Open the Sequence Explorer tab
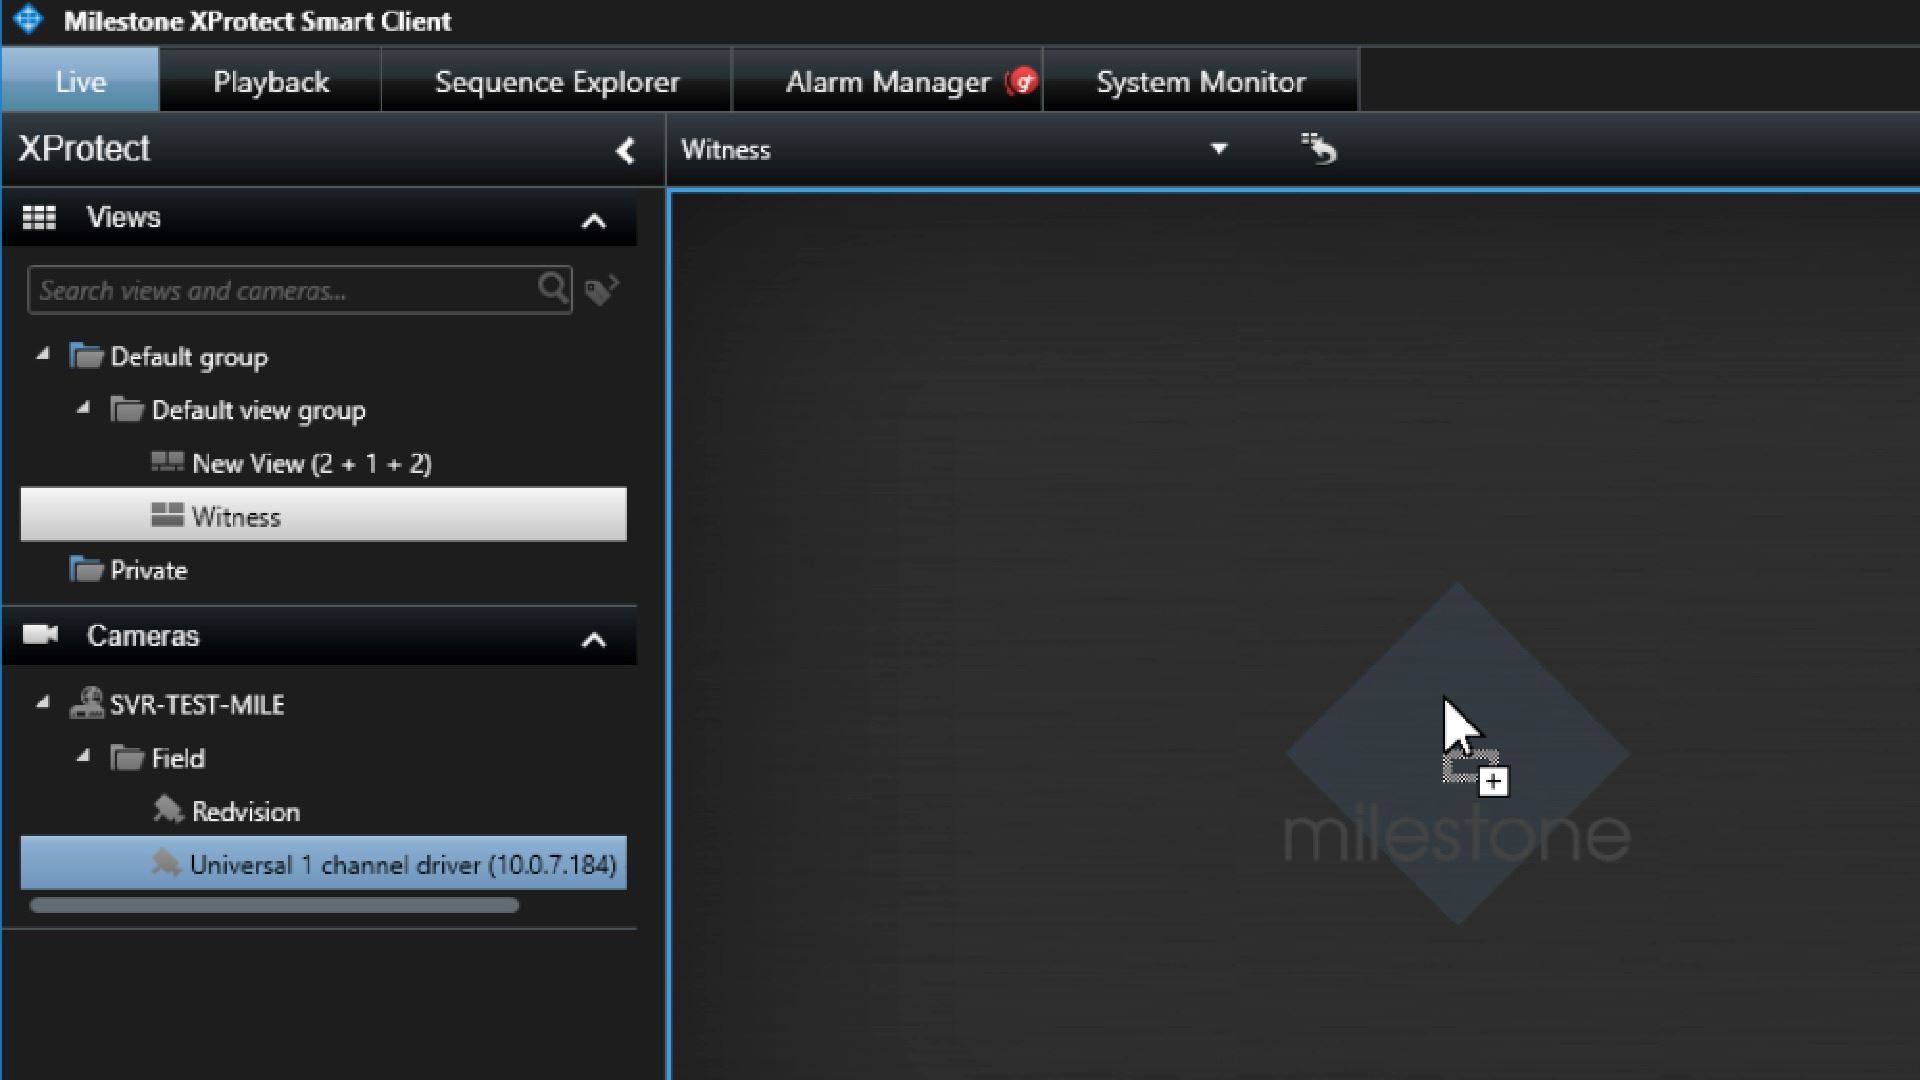This screenshot has height=1080, width=1920. (x=557, y=81)
